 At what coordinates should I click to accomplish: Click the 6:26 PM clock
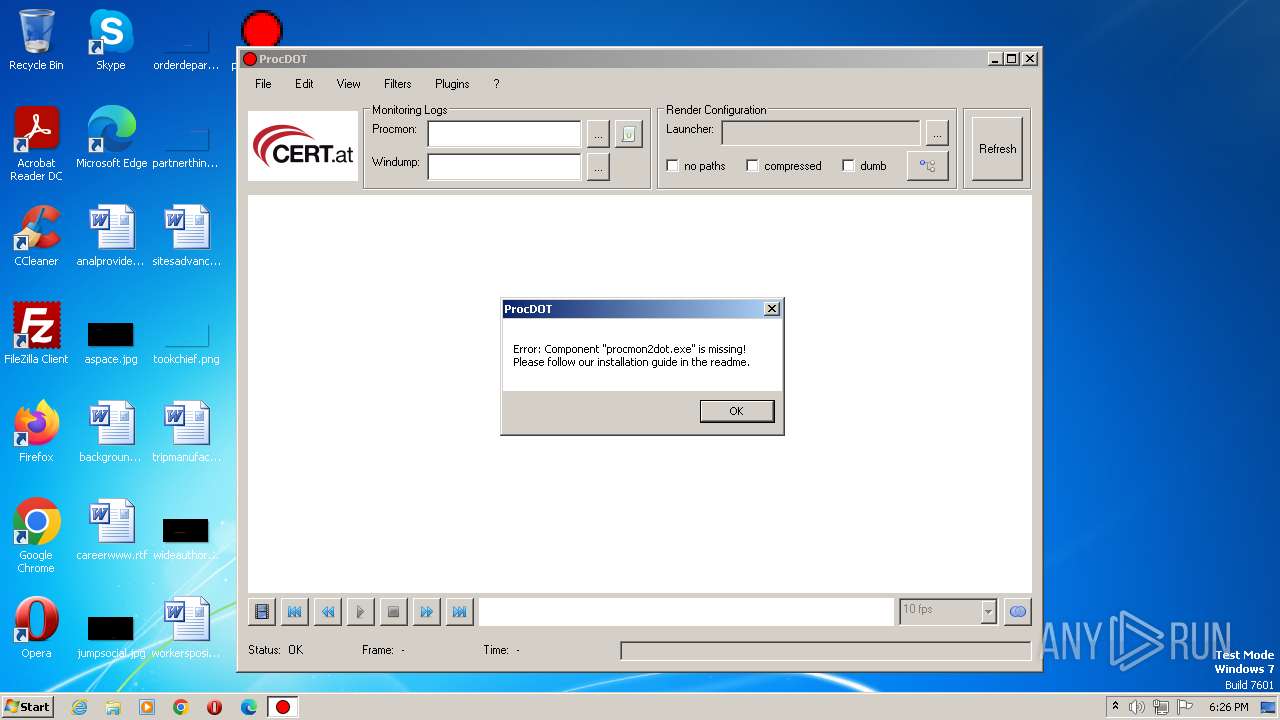1228,707
